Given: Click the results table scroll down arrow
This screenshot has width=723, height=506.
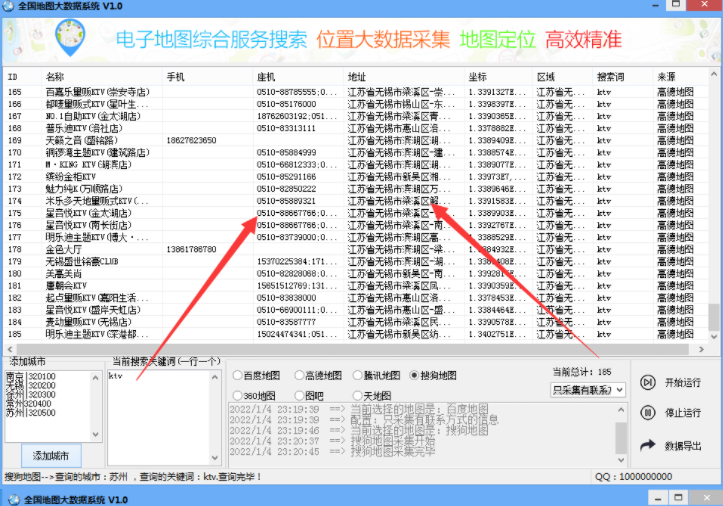Looking at the screenshot, I should (713, 336).
